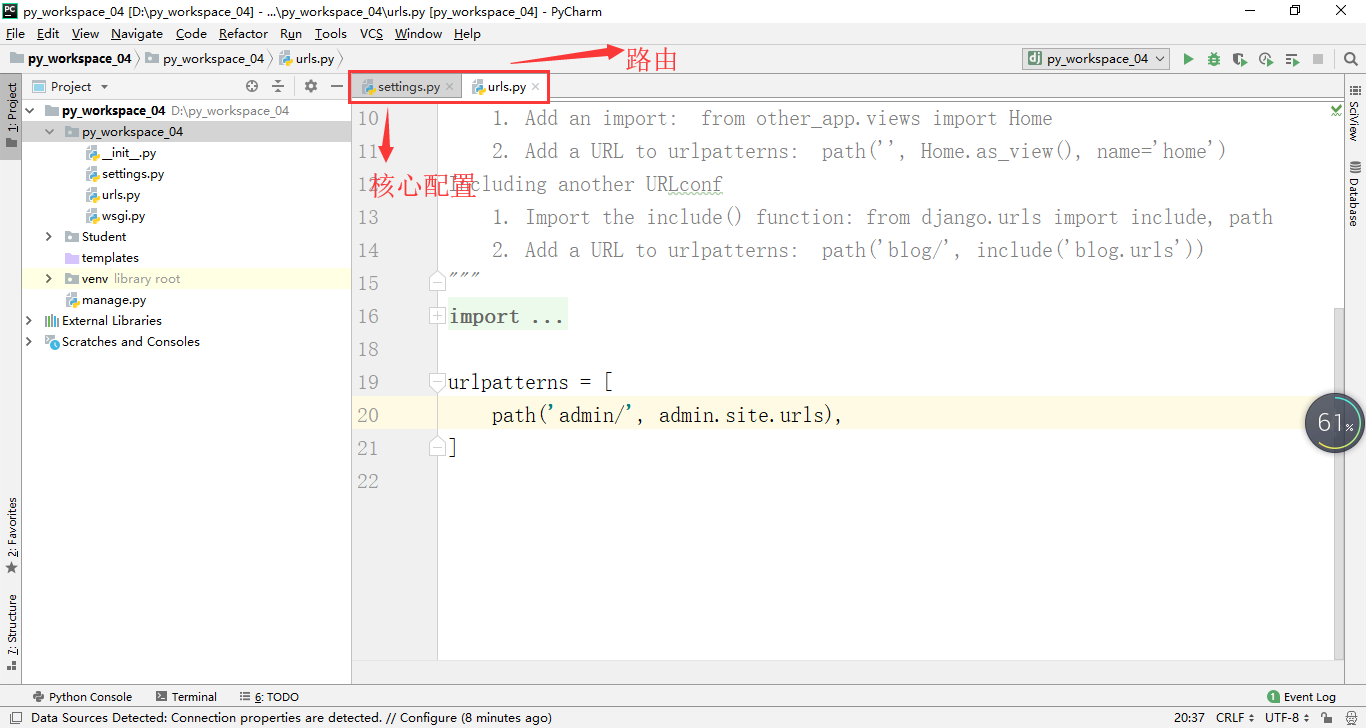Toggle the 2: Favorites tool window button

pos(11,535)
